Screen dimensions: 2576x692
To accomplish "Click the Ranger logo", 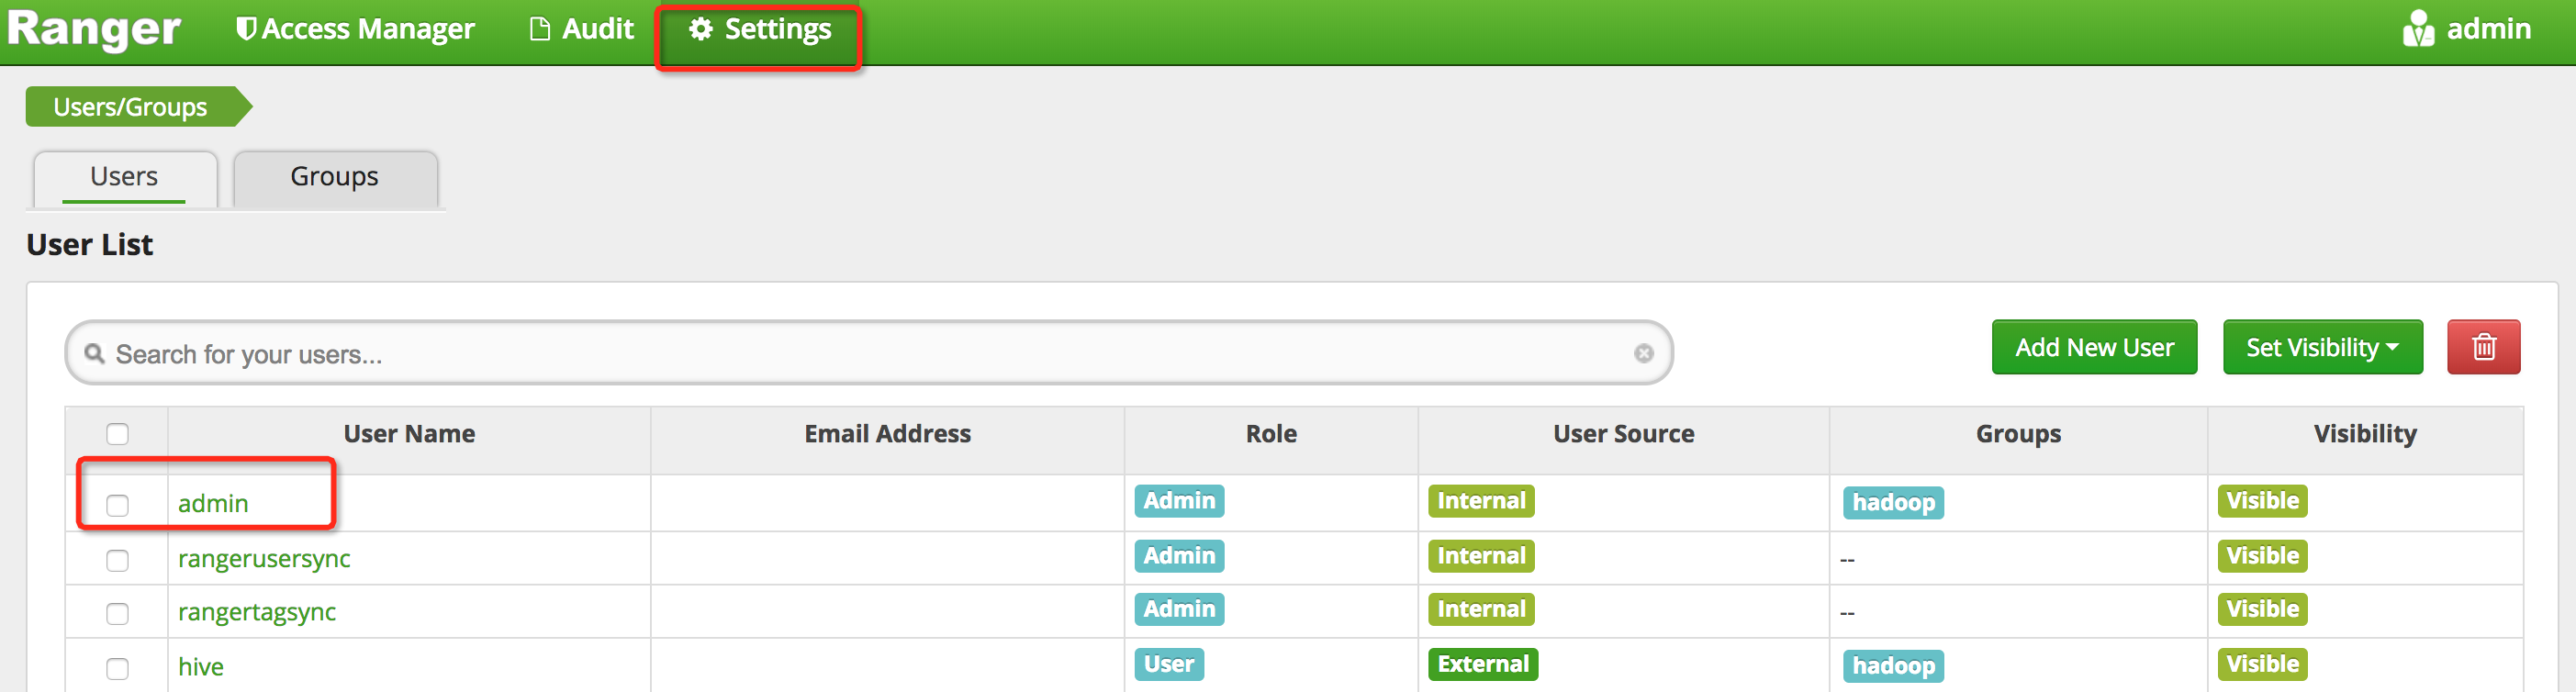I will [x=94, y=29].
